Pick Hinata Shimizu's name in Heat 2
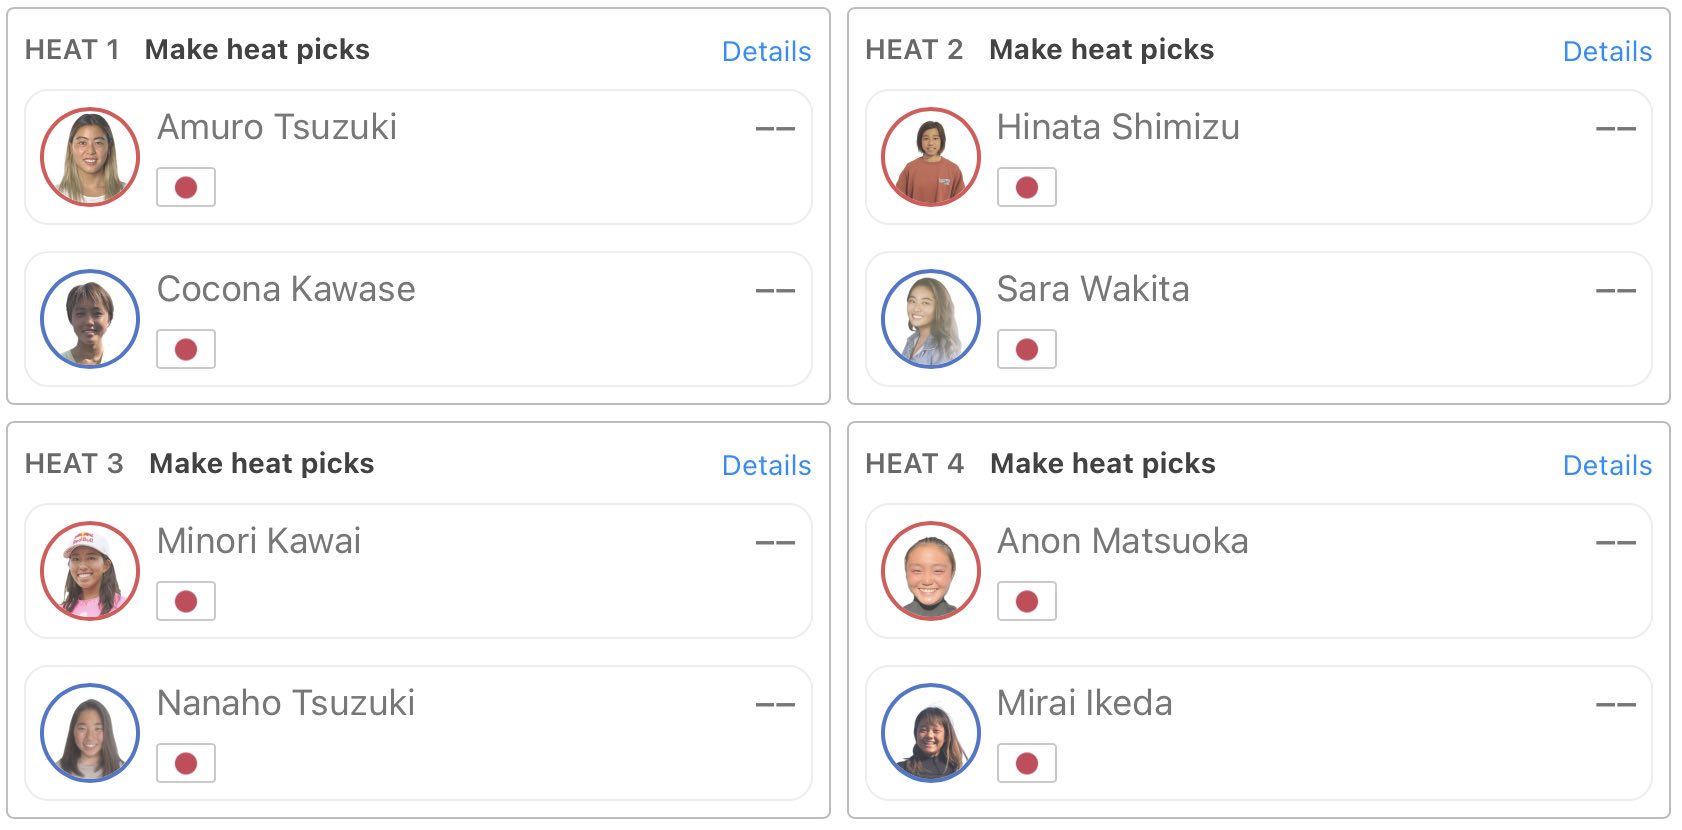Image resolution: width=1682 pixels, height=830 pixels. [x=1118, y=127]
